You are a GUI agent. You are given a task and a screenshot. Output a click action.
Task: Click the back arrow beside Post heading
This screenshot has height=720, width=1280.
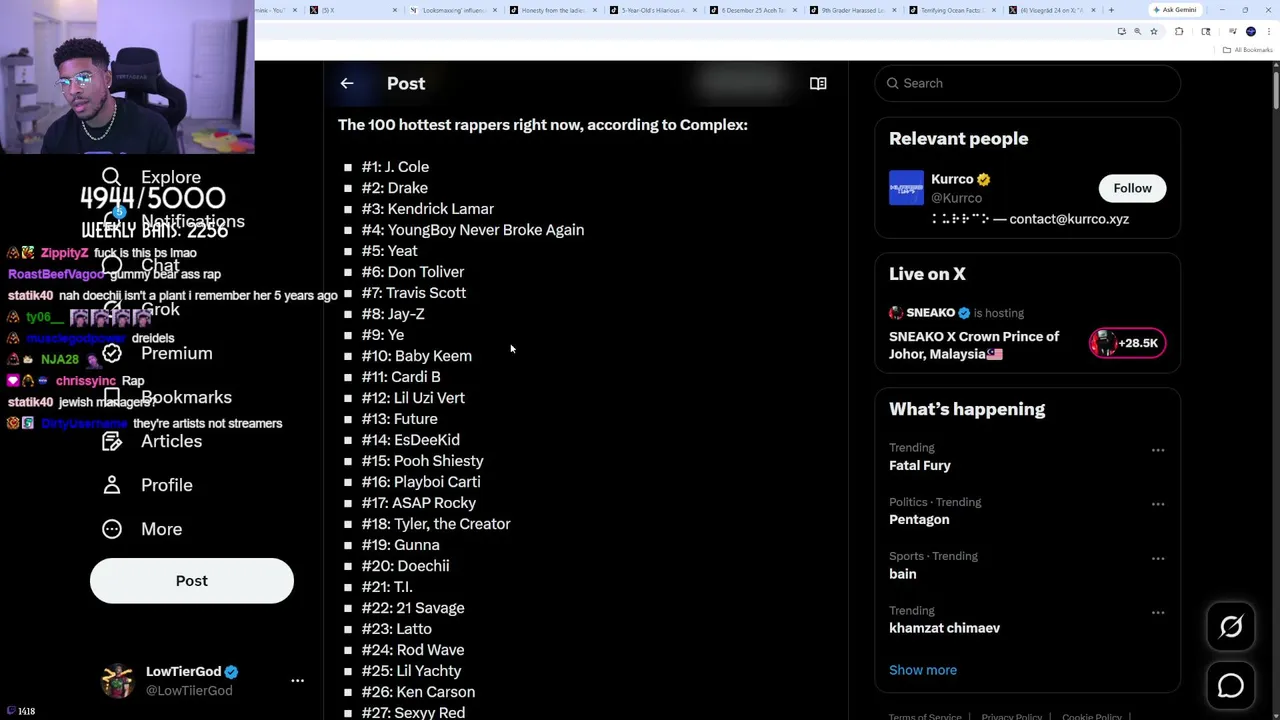347,84
